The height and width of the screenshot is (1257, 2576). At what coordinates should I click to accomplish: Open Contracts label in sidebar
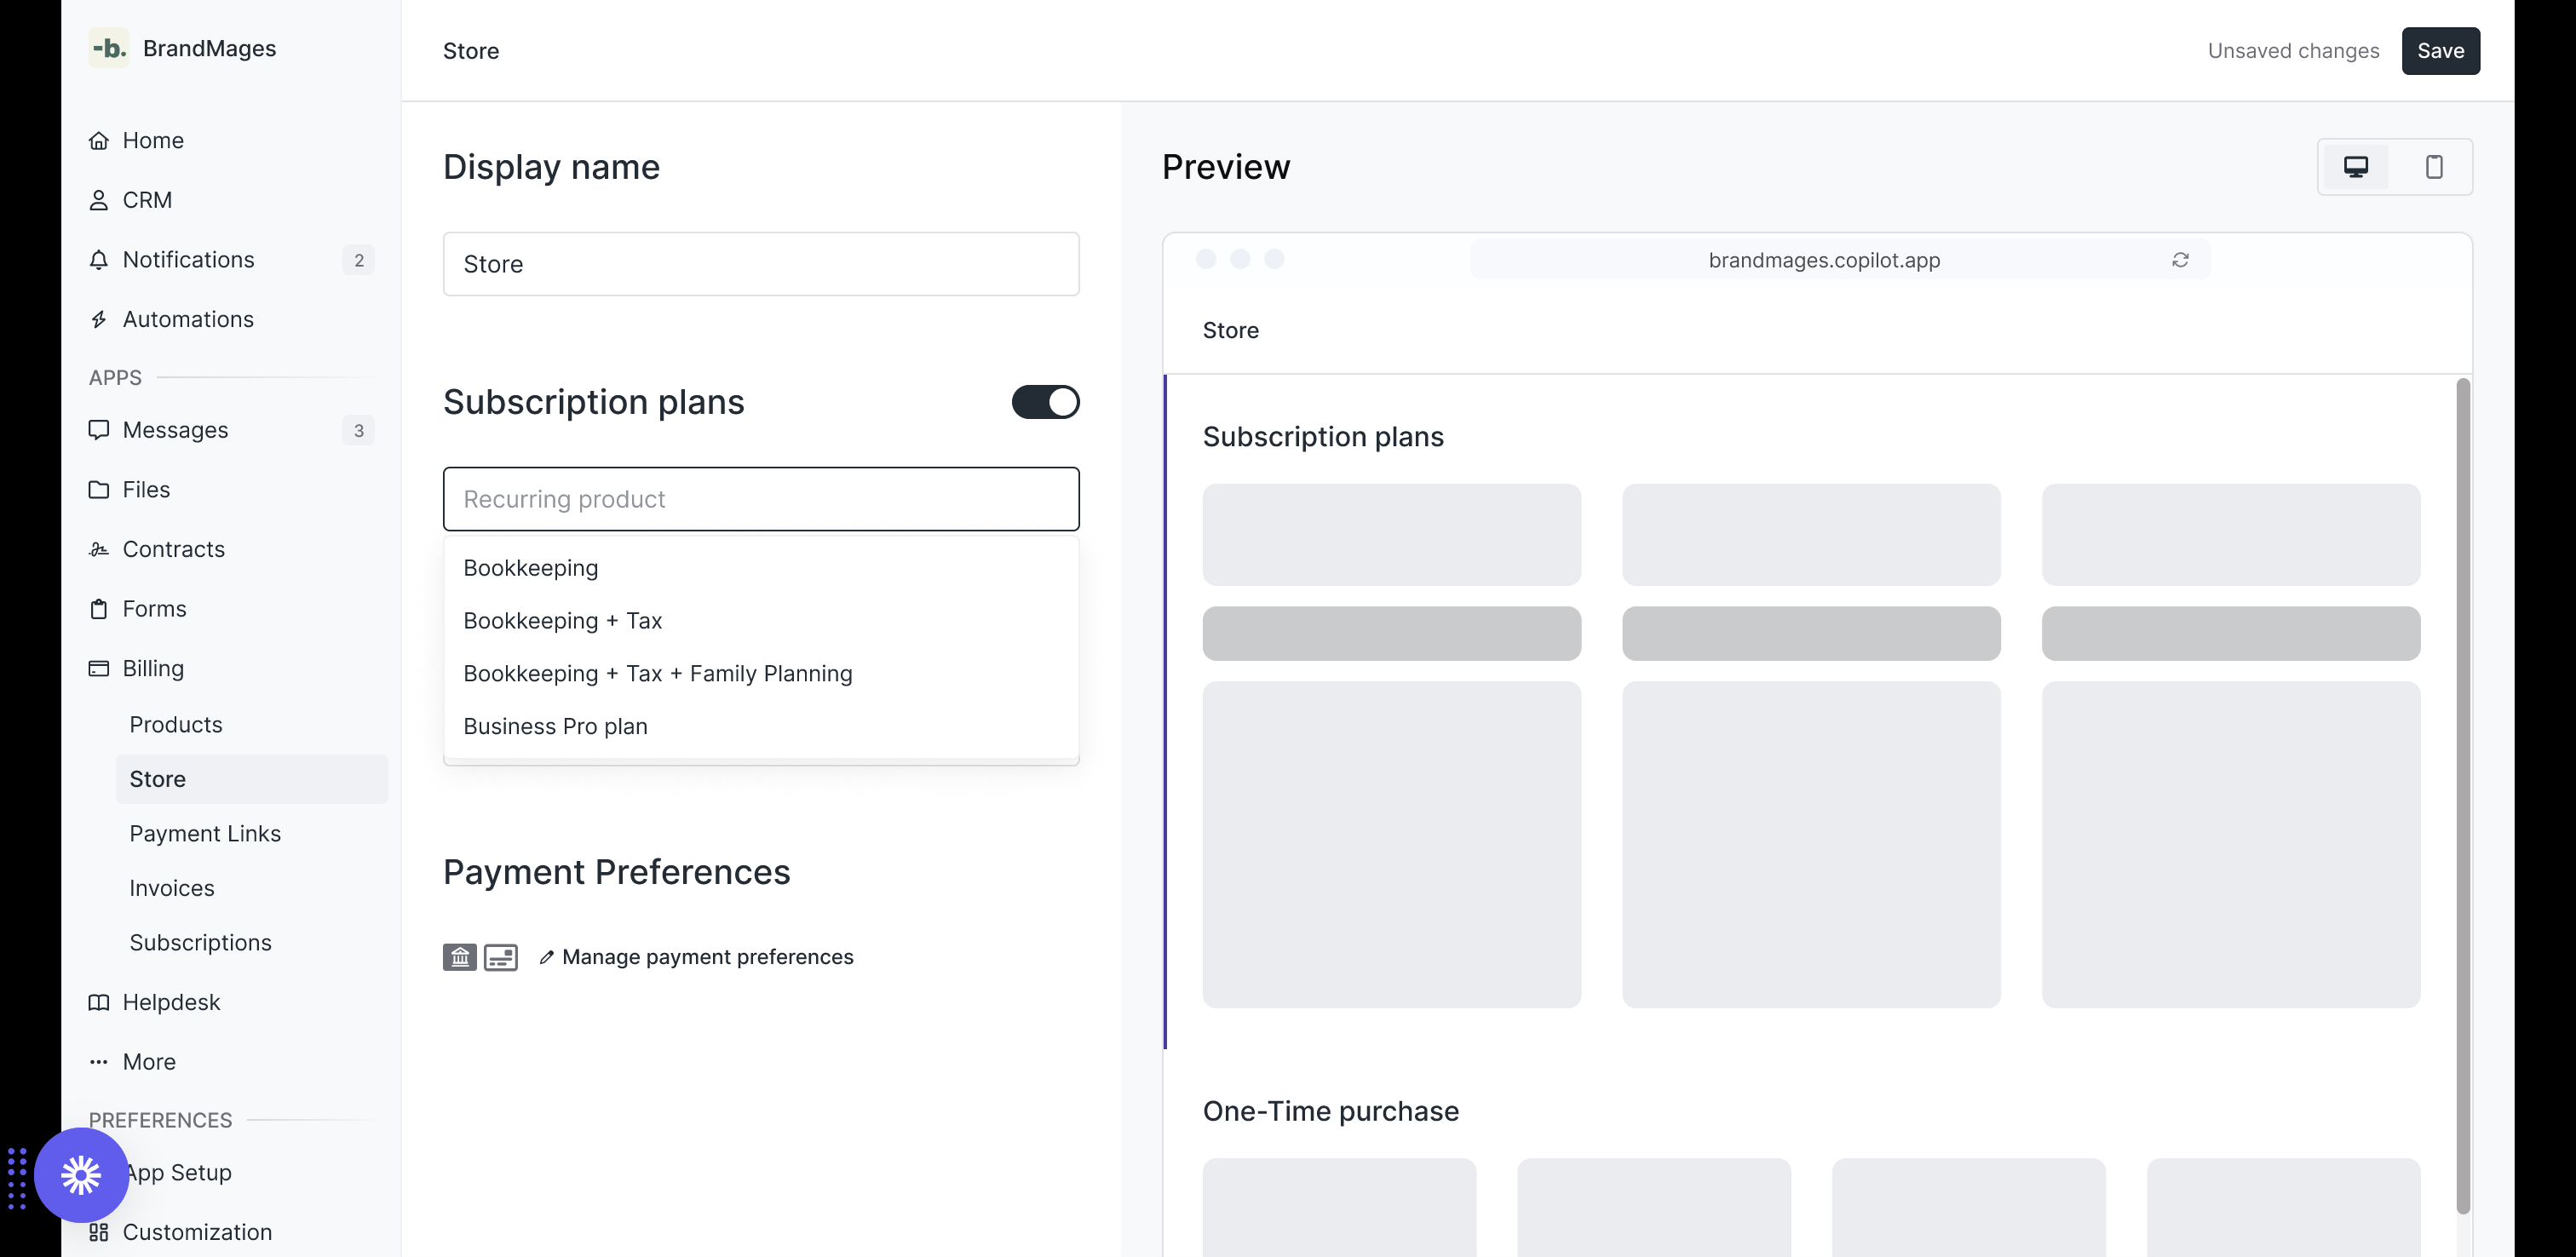click(174, 549)
